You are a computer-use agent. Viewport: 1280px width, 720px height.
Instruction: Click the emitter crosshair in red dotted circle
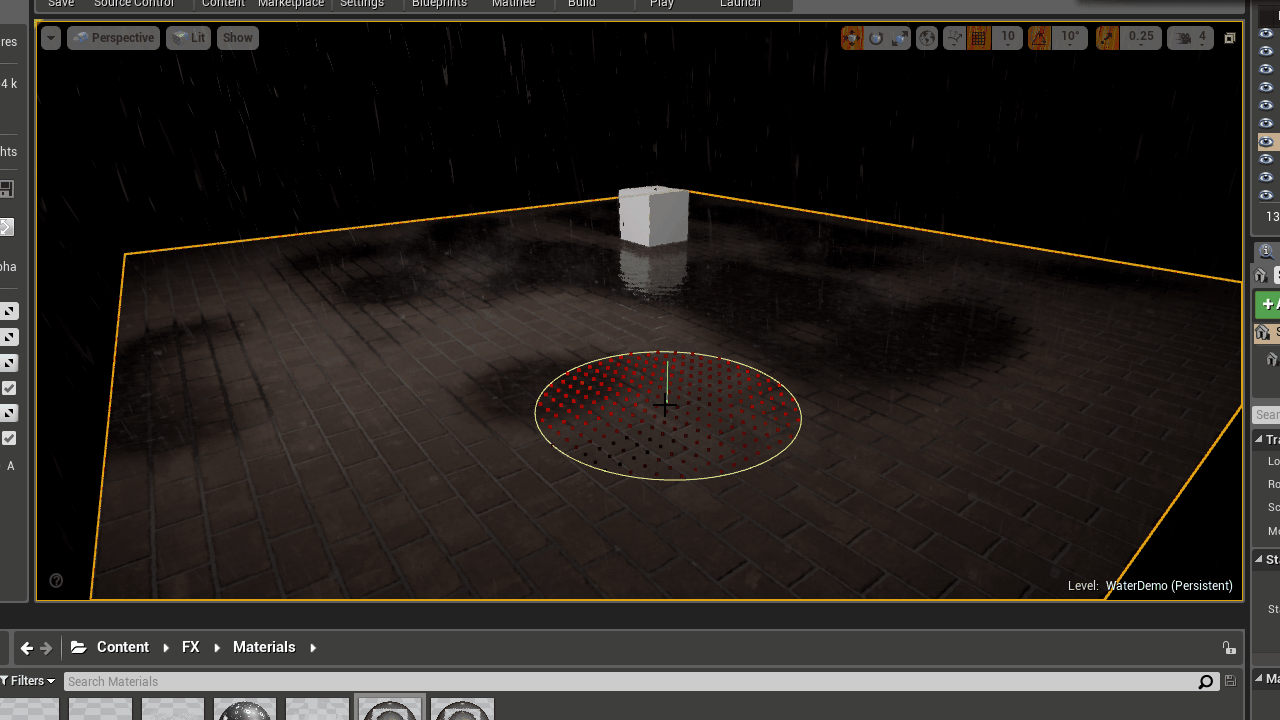coord(665,405)
